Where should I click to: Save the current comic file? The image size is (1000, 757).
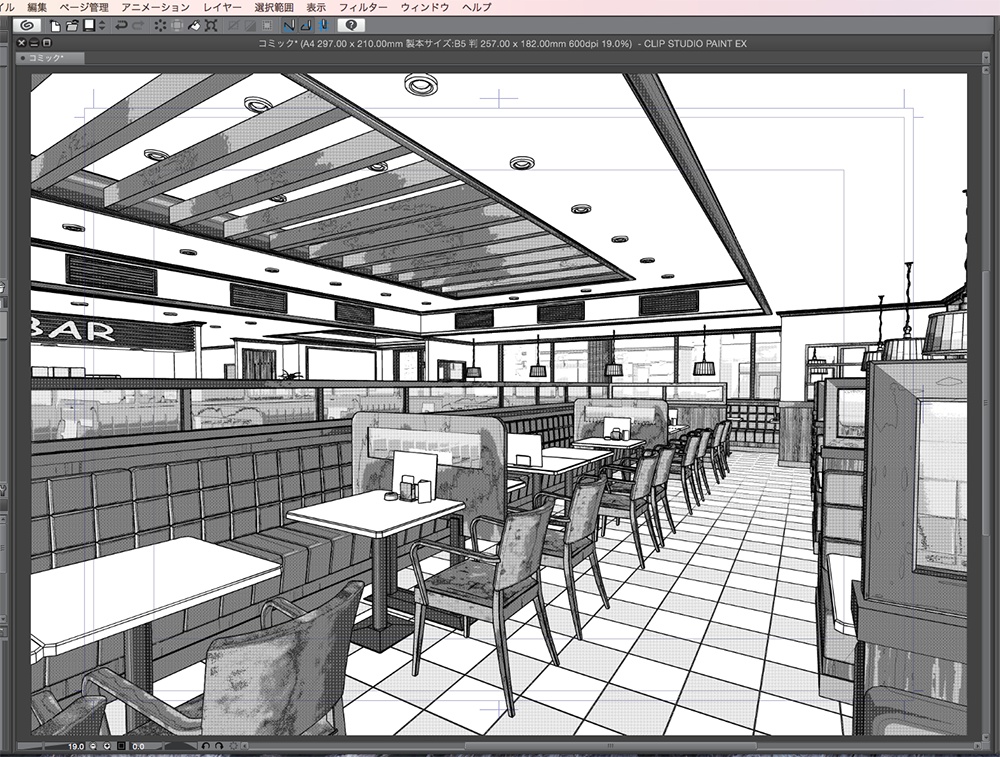[89, 26]
